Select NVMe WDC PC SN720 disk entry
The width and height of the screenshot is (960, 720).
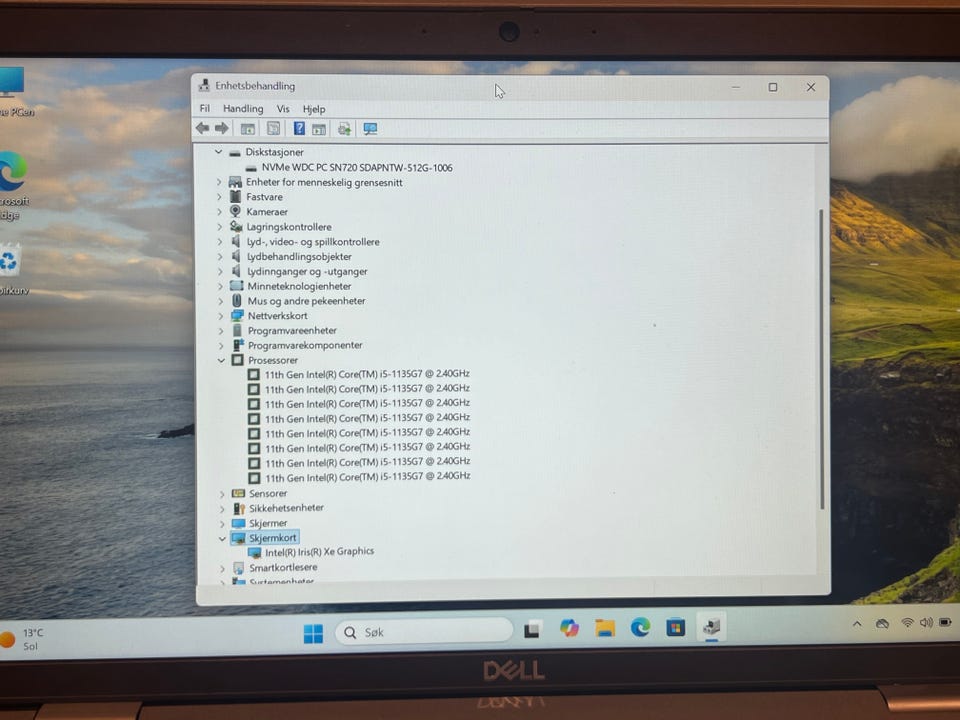[x=357, y=167]
